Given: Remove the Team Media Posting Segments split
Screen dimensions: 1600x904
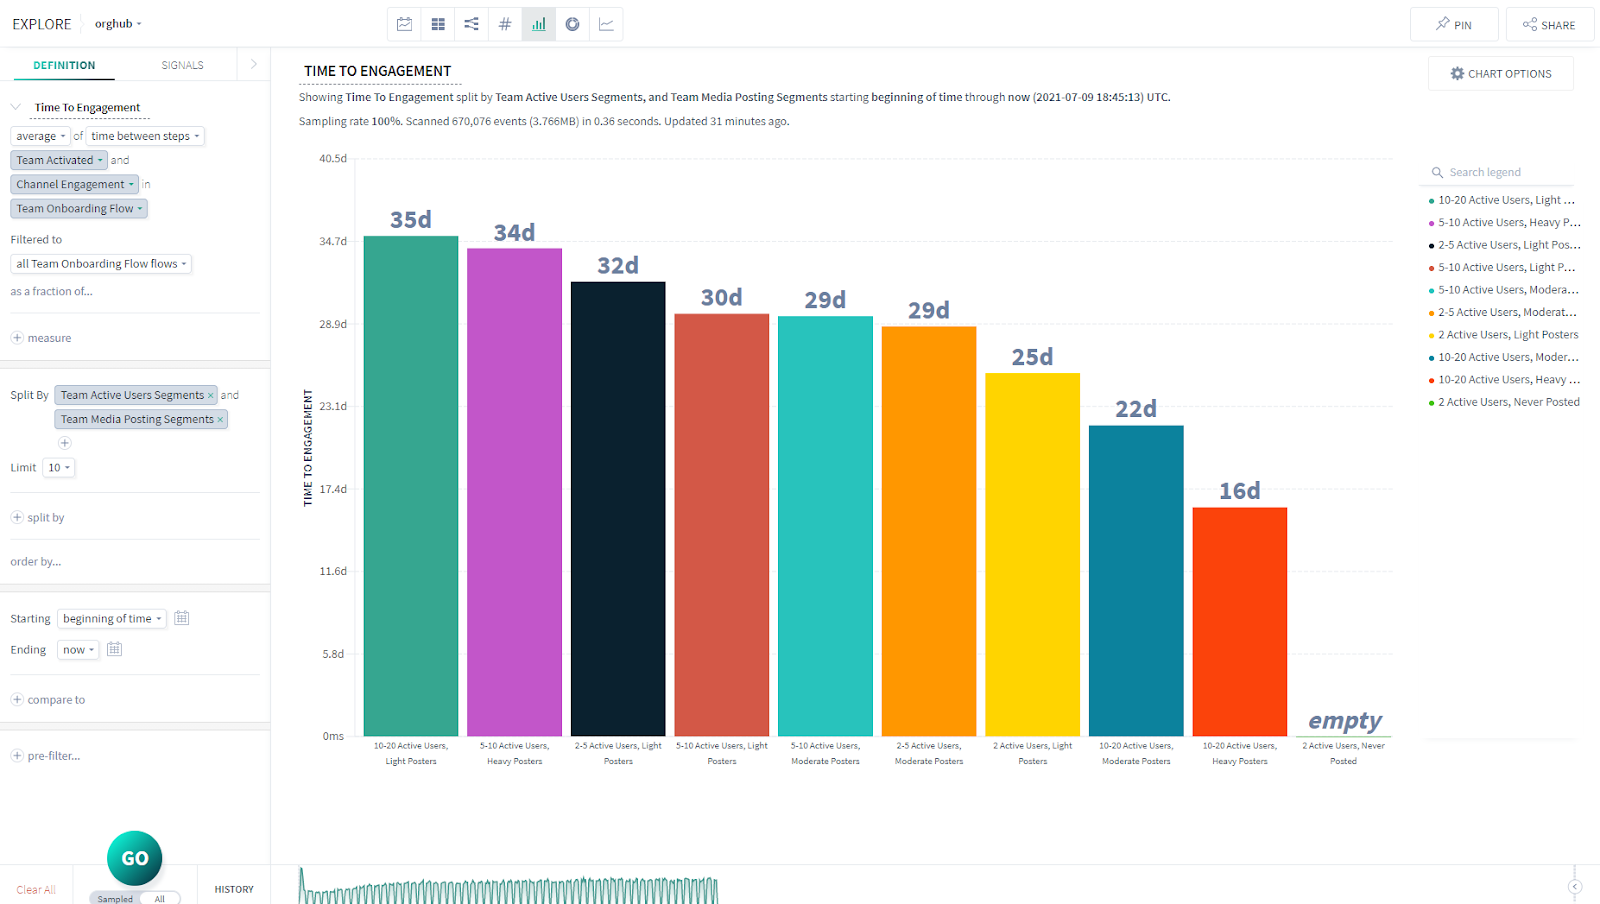Looking at the screenshot, I should (x=220, y=420).
